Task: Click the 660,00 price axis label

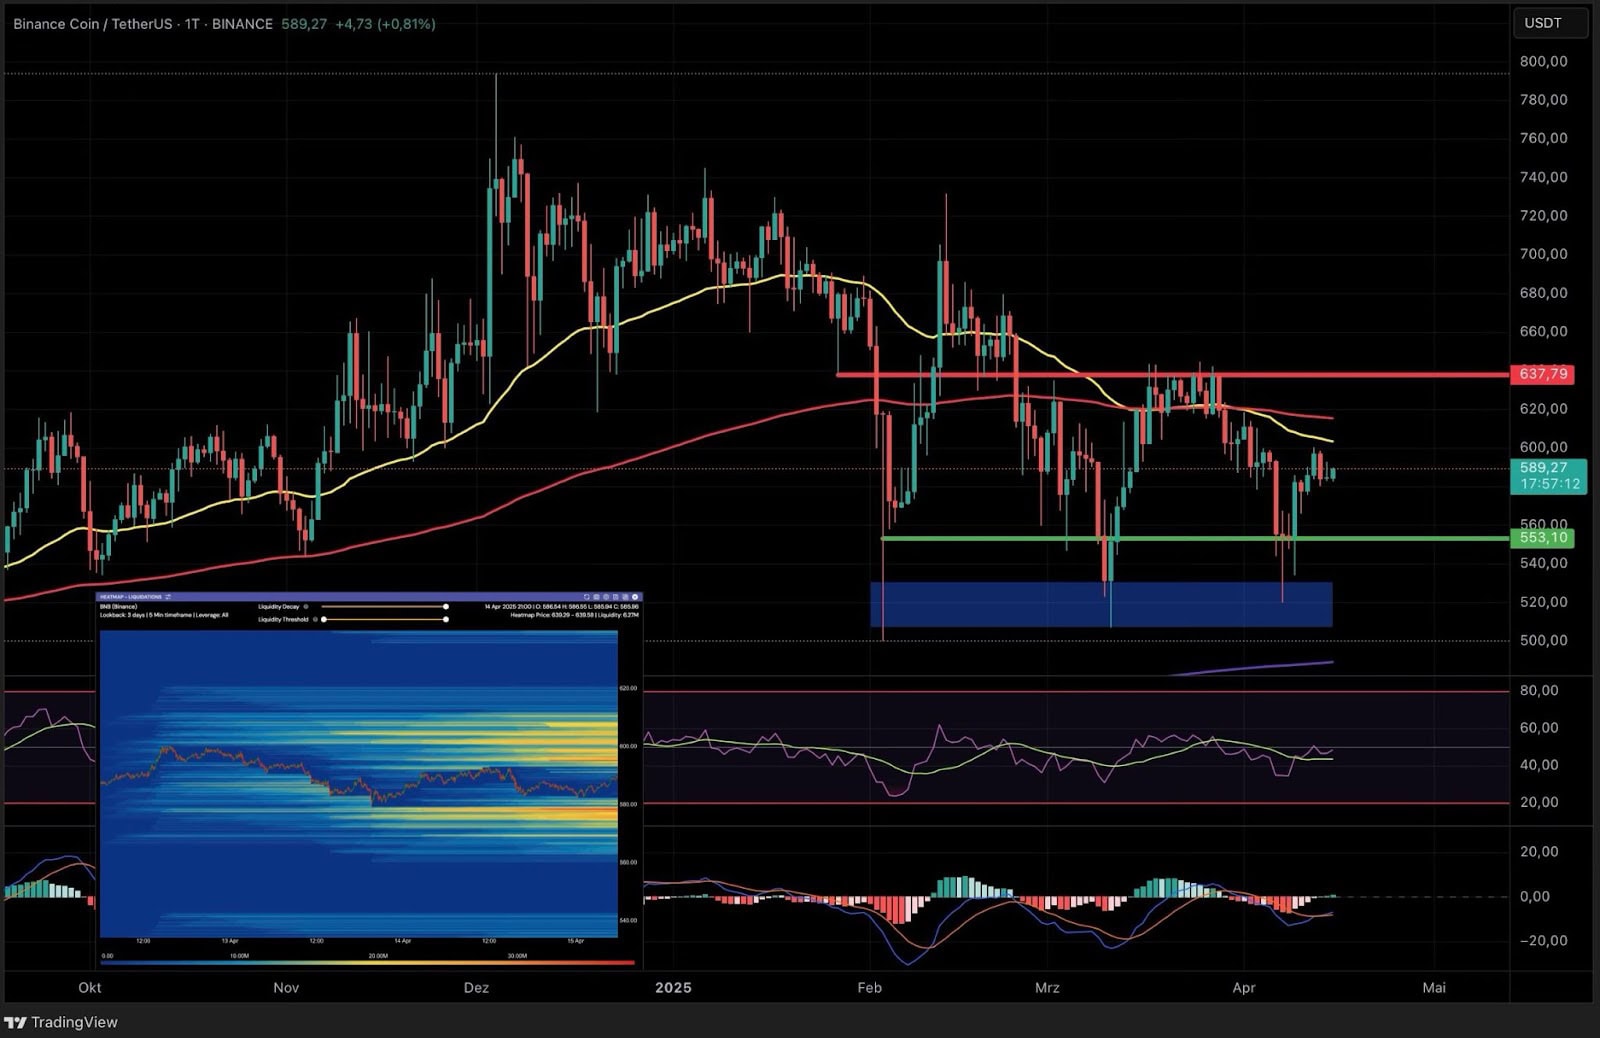Action: (x=1543, y=331)
